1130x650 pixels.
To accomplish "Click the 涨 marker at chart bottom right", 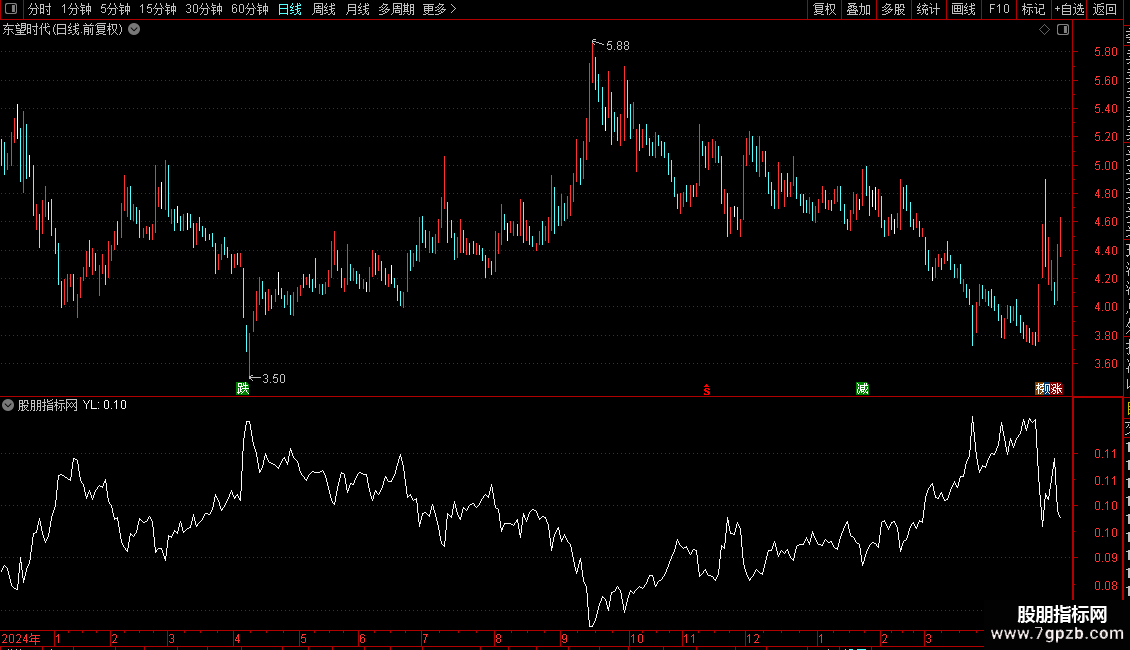I will click(x=1056, y=388).
